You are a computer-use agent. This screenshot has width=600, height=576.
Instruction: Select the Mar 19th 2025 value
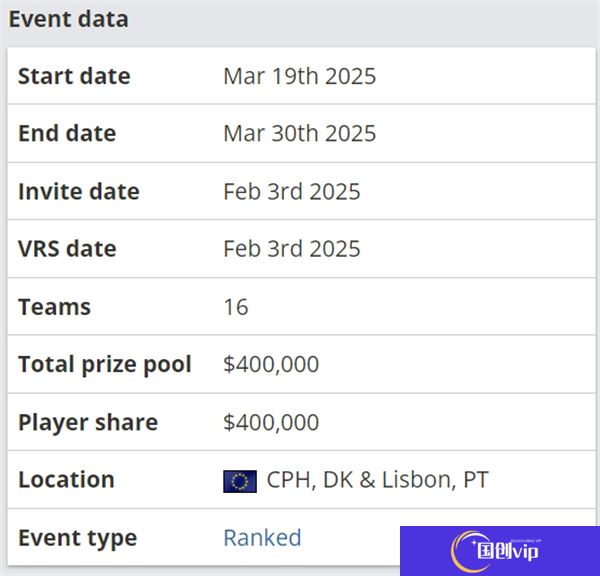300,76
